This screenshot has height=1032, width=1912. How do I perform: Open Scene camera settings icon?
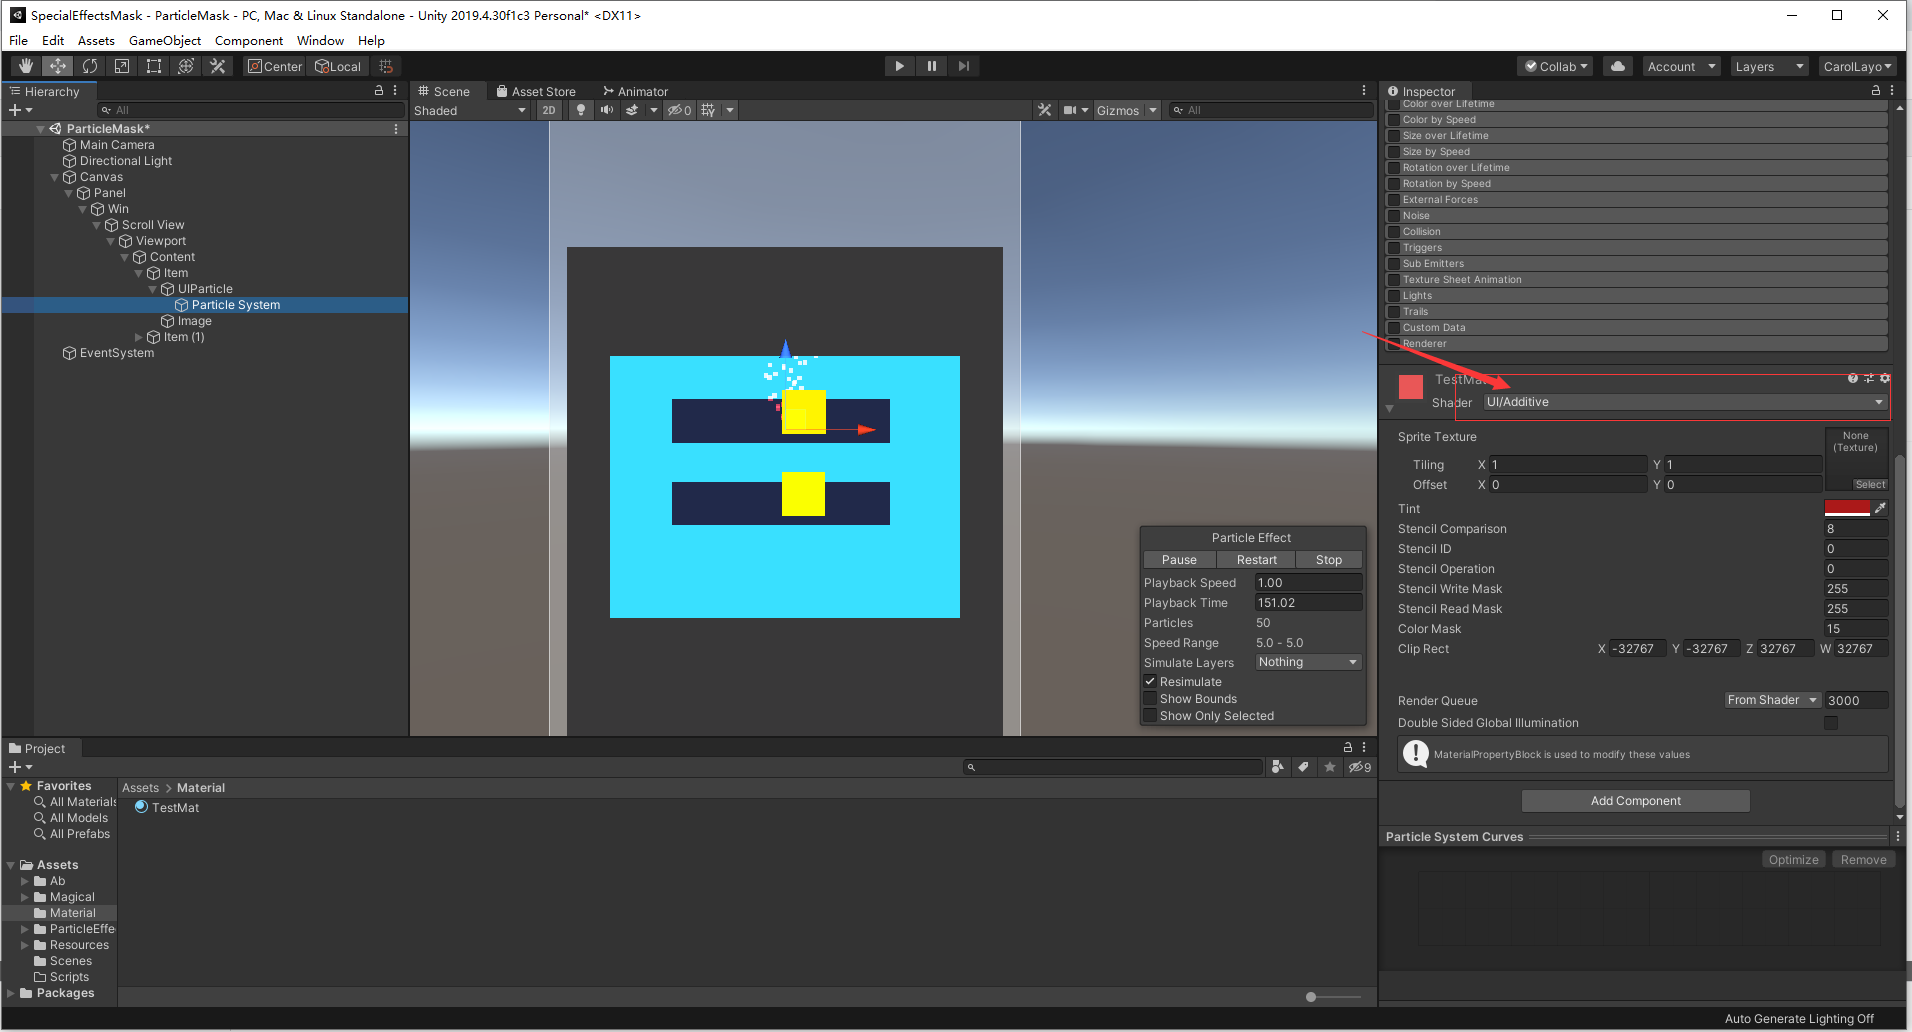click(1070, 110)
